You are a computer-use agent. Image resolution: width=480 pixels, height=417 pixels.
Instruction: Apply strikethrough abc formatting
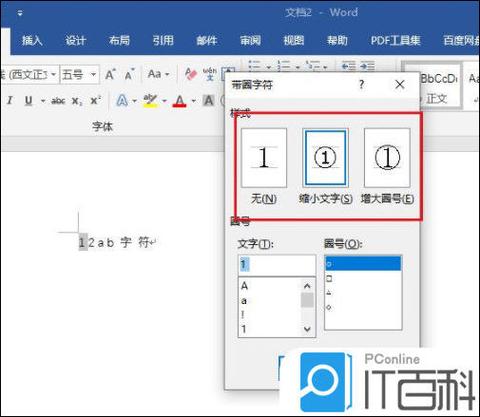pyautogui.click(x=58, y=100)
